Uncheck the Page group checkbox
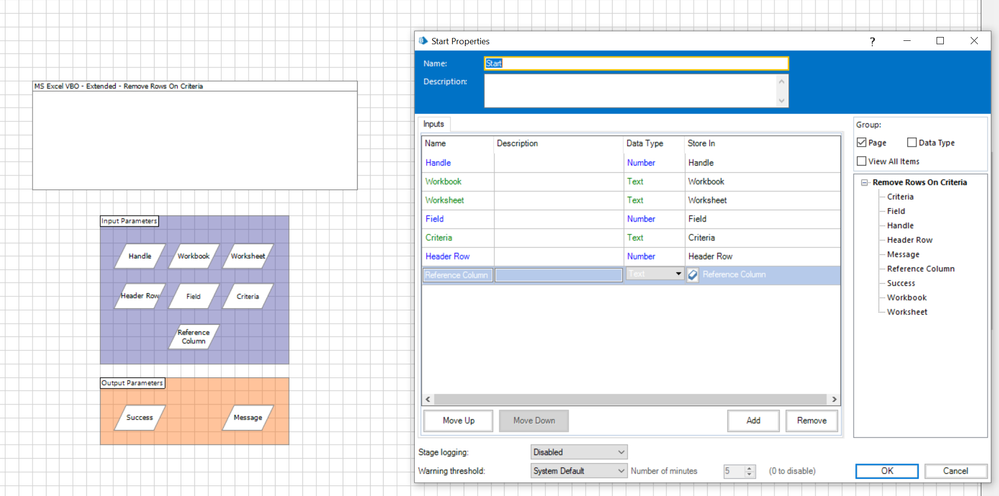 coord(862,143)
